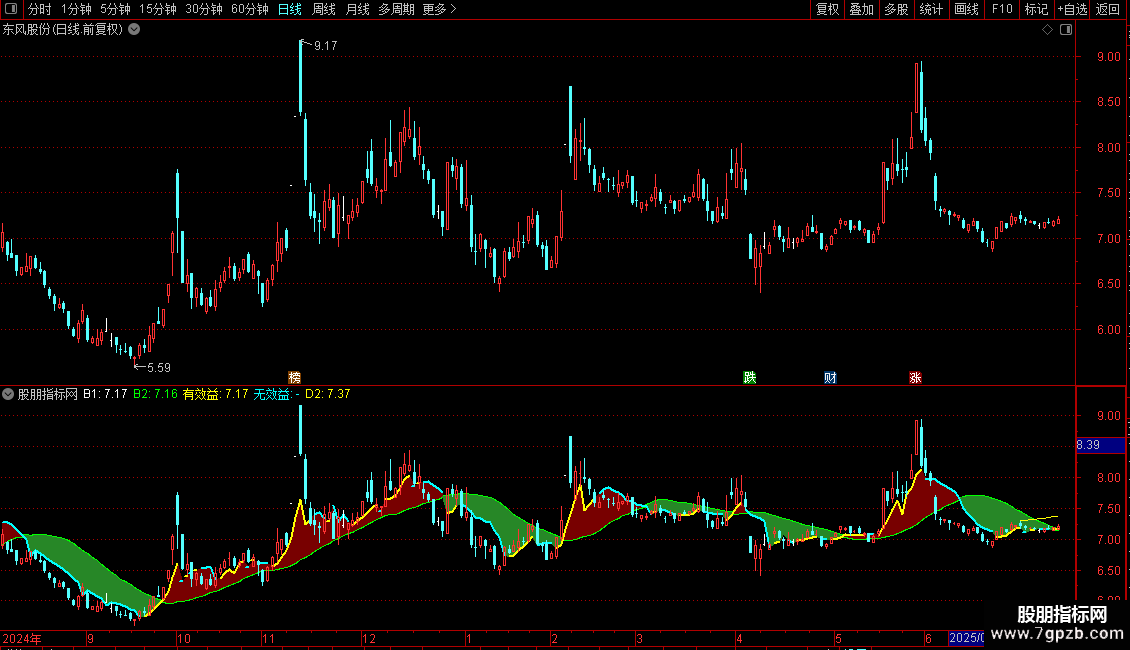Screen dimensions: 1130x650
Task: Click the blue 财 marker icon
Action: click(830, 378)
